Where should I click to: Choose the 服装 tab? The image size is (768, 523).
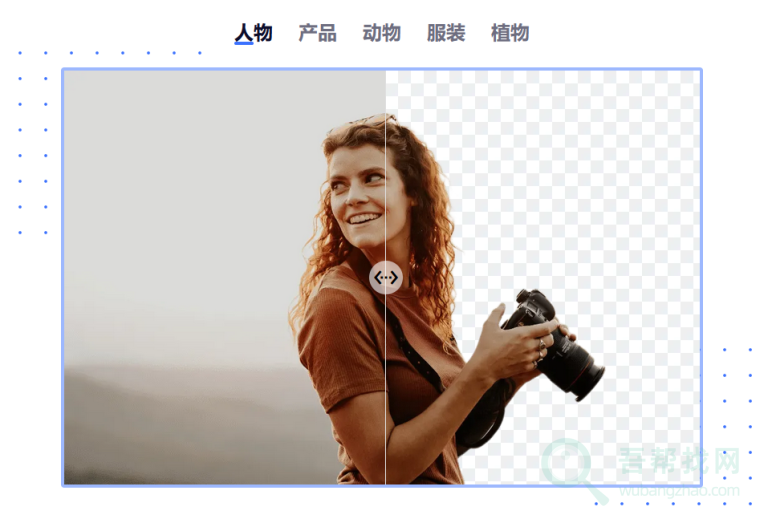coord(446,33)
